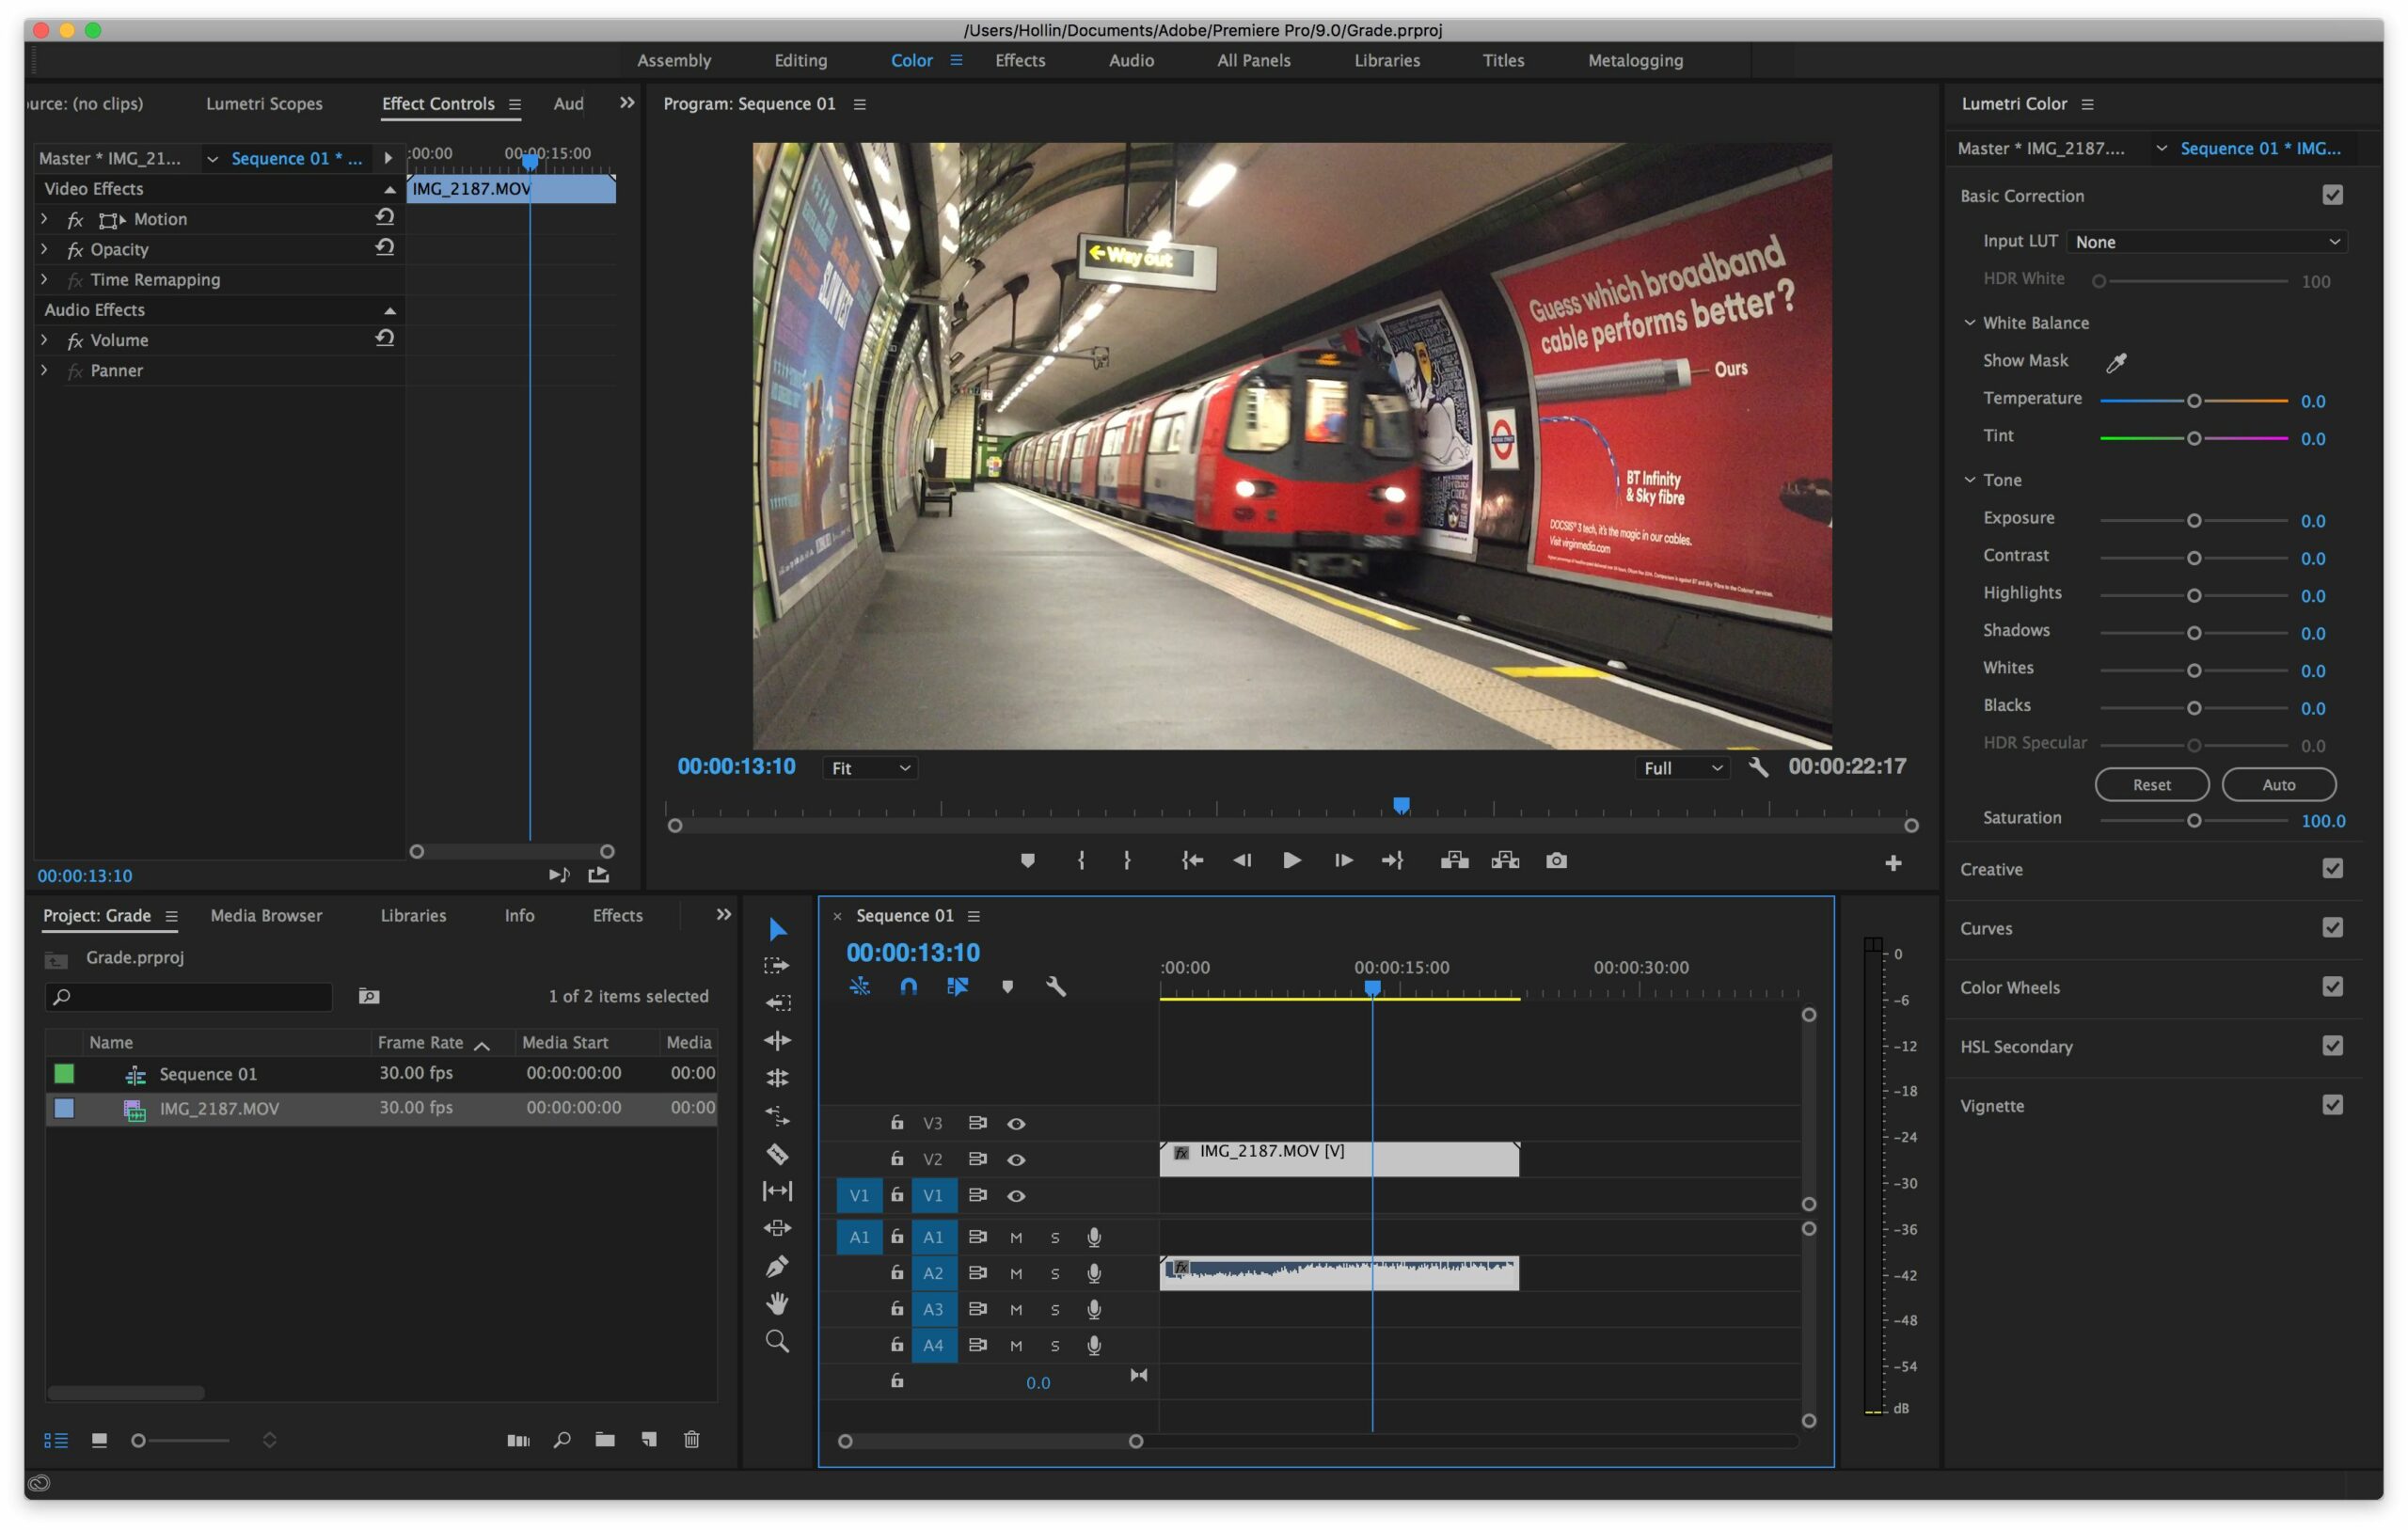Uncheck the Curves section checkbox
This screenshot has width=2408, height=1530.
[x=2332, y=928]
